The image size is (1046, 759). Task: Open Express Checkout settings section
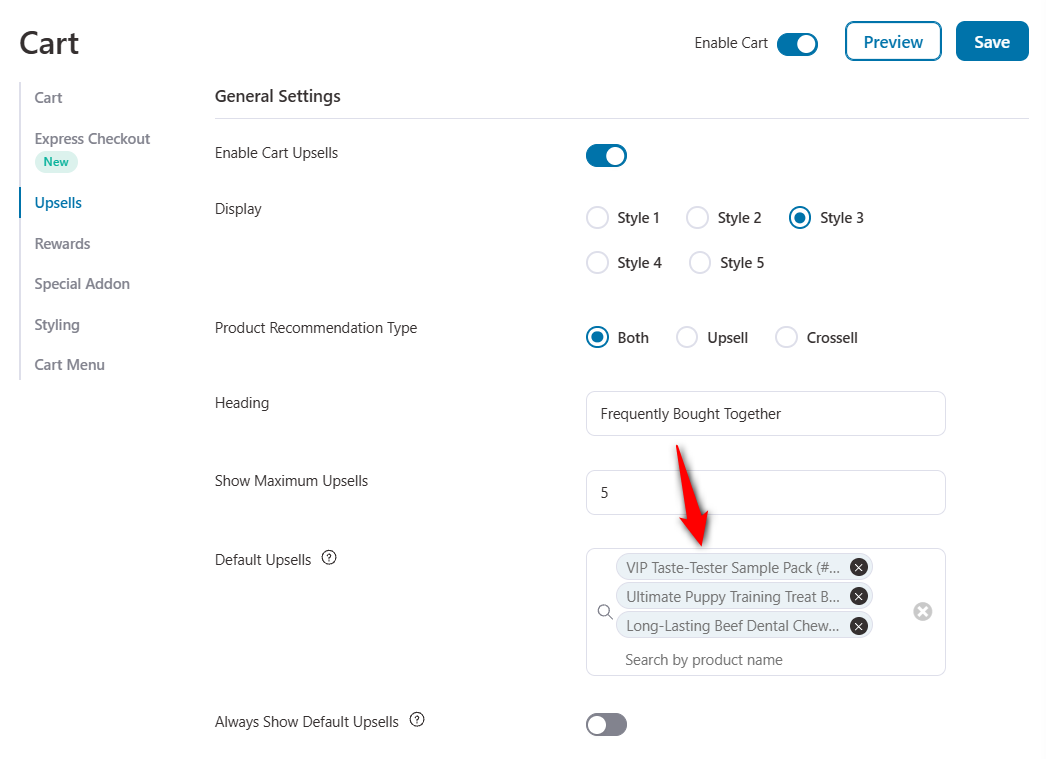(x=92, y=139)
